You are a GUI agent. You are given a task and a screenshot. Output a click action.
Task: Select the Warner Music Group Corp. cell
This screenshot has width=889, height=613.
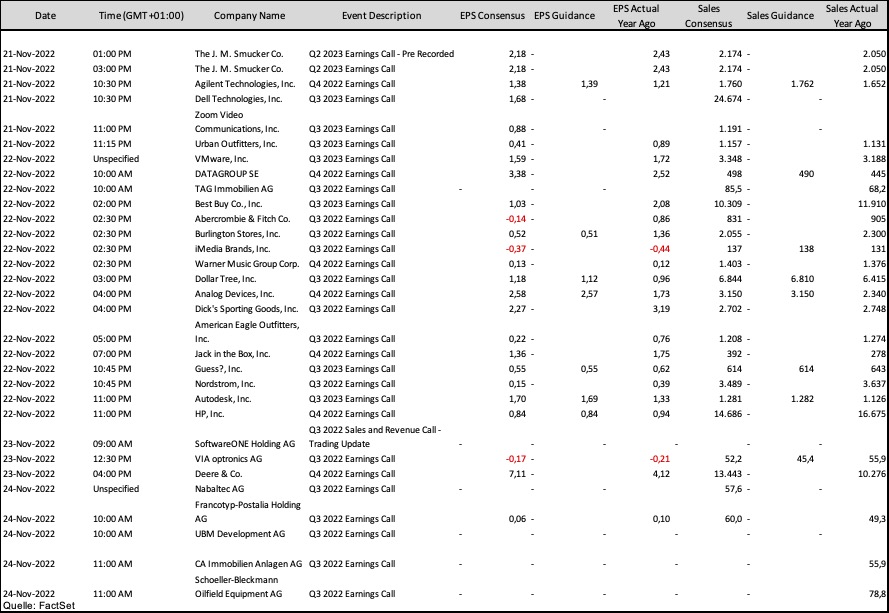[x=247, y=264]
